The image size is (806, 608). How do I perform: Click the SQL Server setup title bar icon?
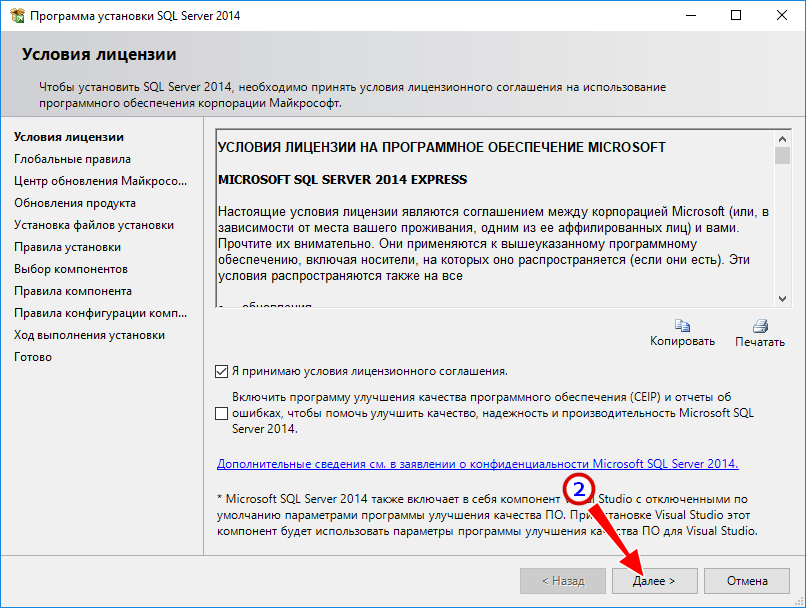click(17, 15)
